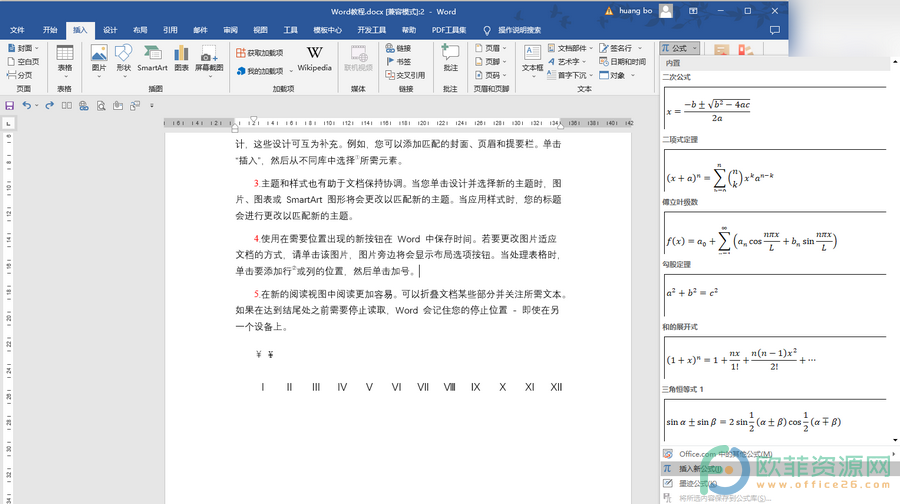Open the Screenshot (屏幕截图) tool
Viewport: 900px width, 504px height.
(209, 61)
